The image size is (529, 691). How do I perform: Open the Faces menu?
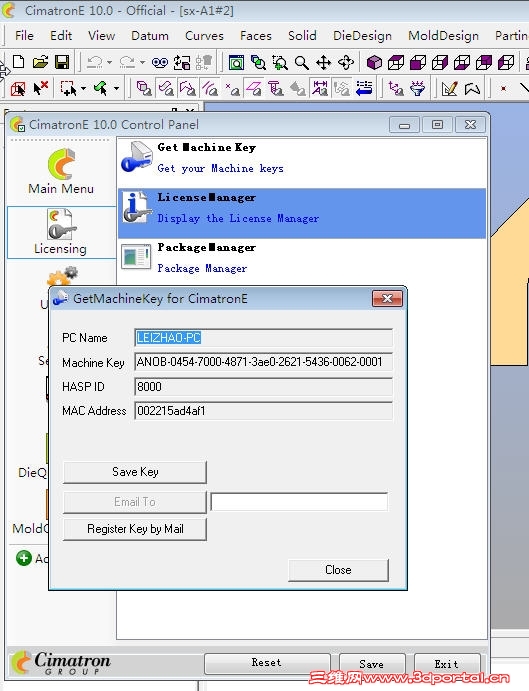click(256, 36)
